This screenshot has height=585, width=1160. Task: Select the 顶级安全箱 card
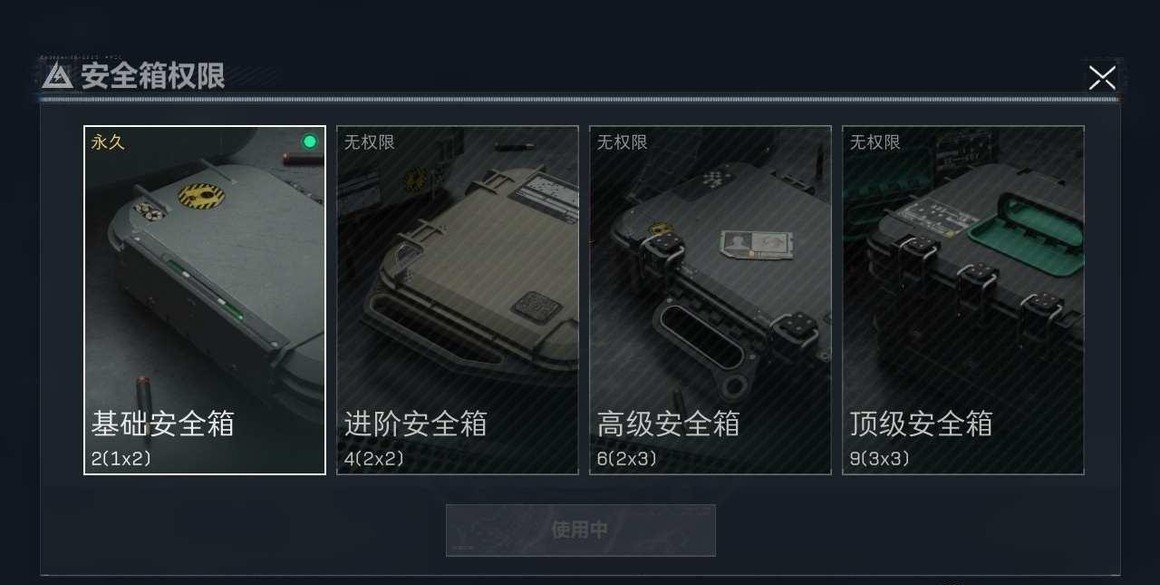(x=963, y=300)
